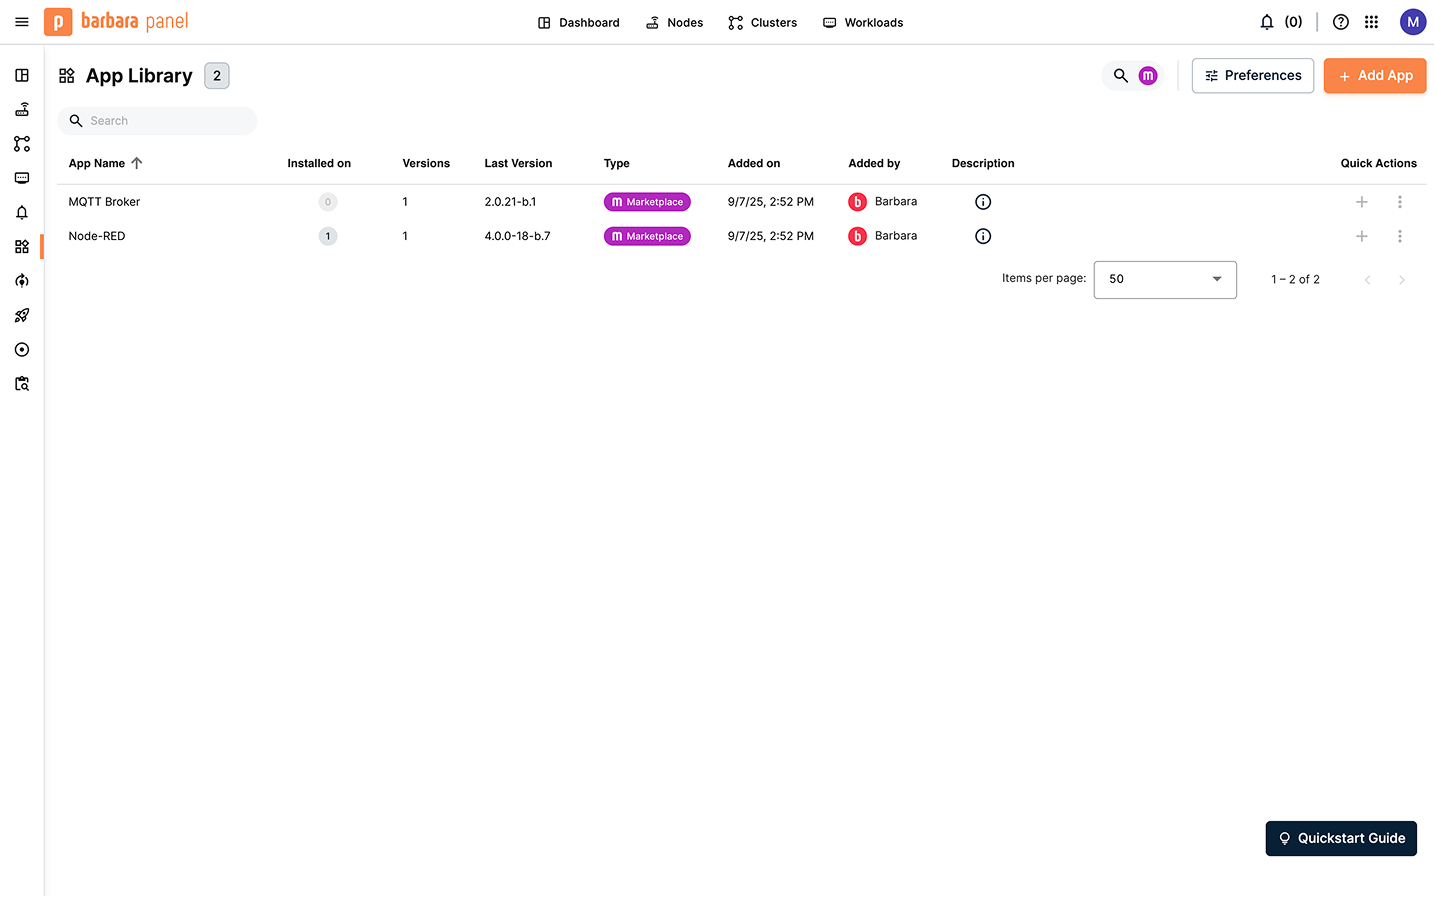1435x897 pixels.
Task: Open the rocket deployment icon in sidebar
Action: point(22,315)
